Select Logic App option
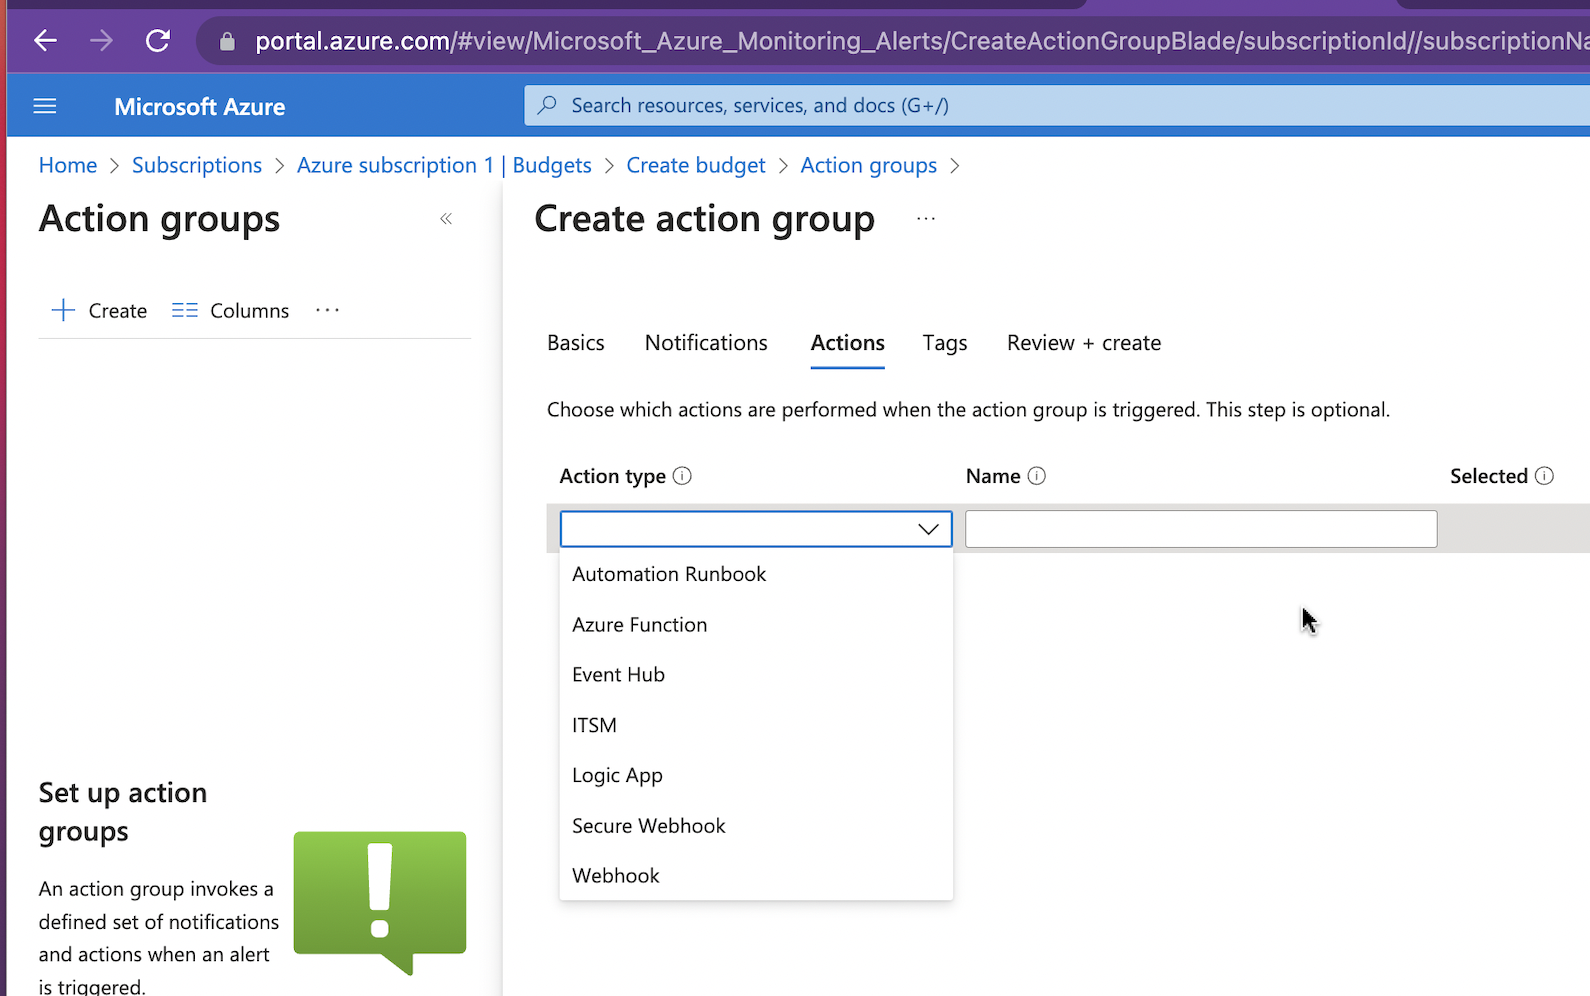 click(x=756, y=775)
